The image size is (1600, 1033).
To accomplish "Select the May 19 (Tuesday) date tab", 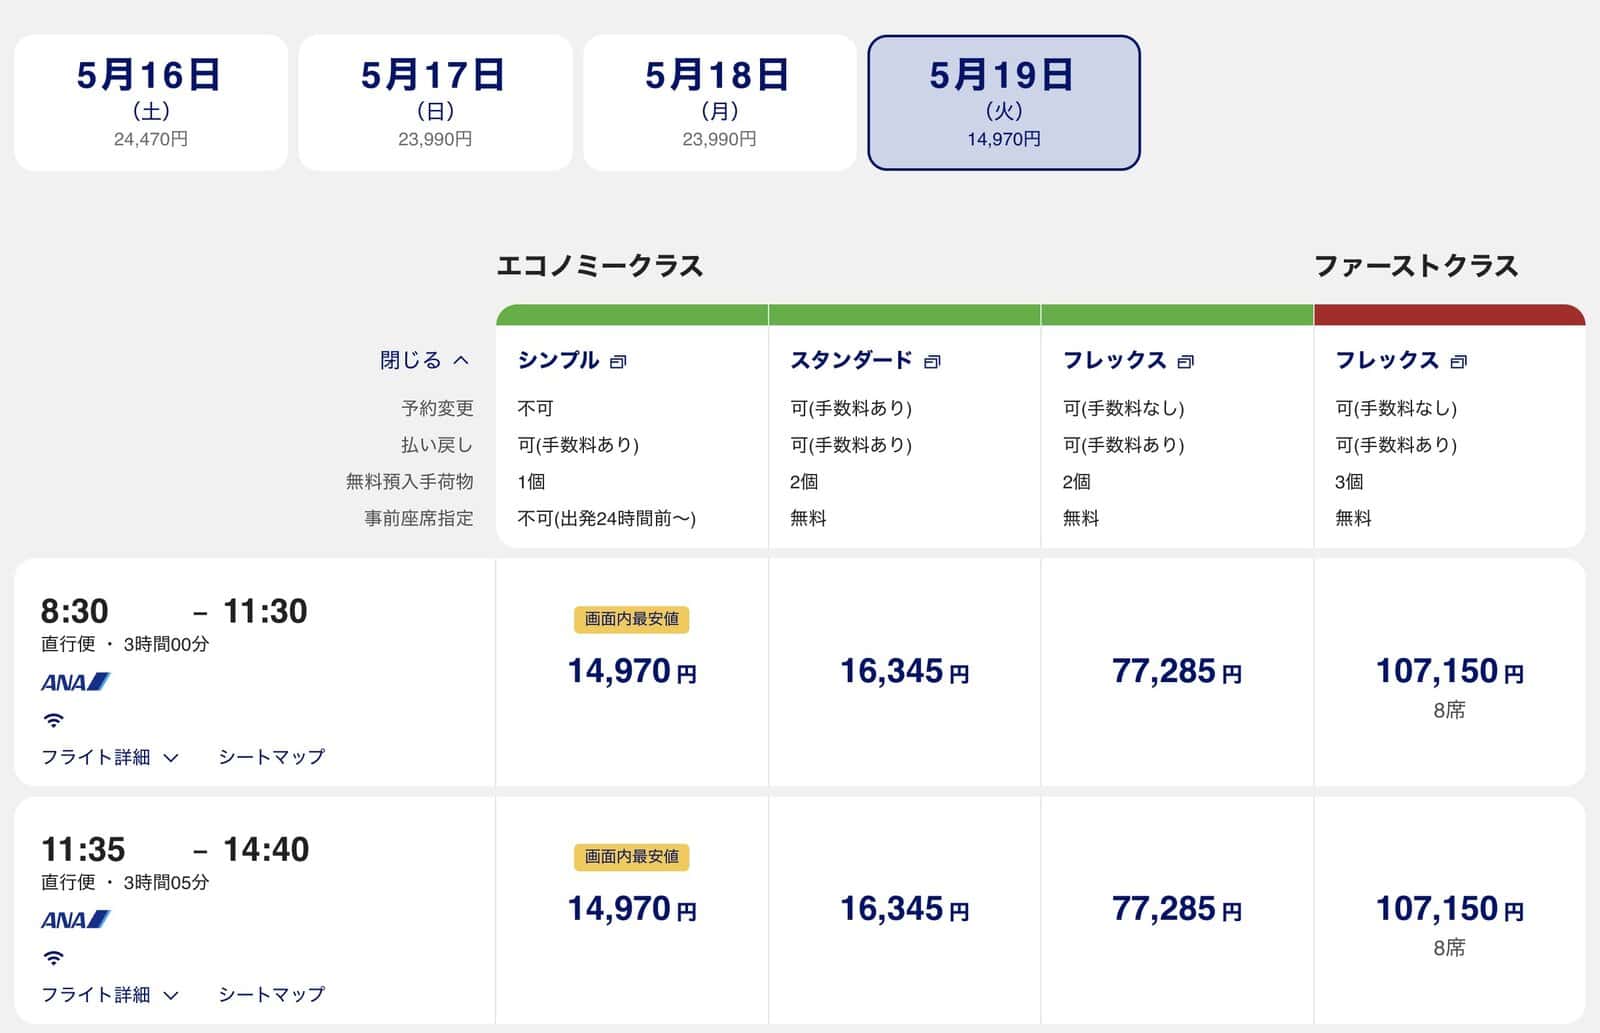I will tap(1004, 103).
